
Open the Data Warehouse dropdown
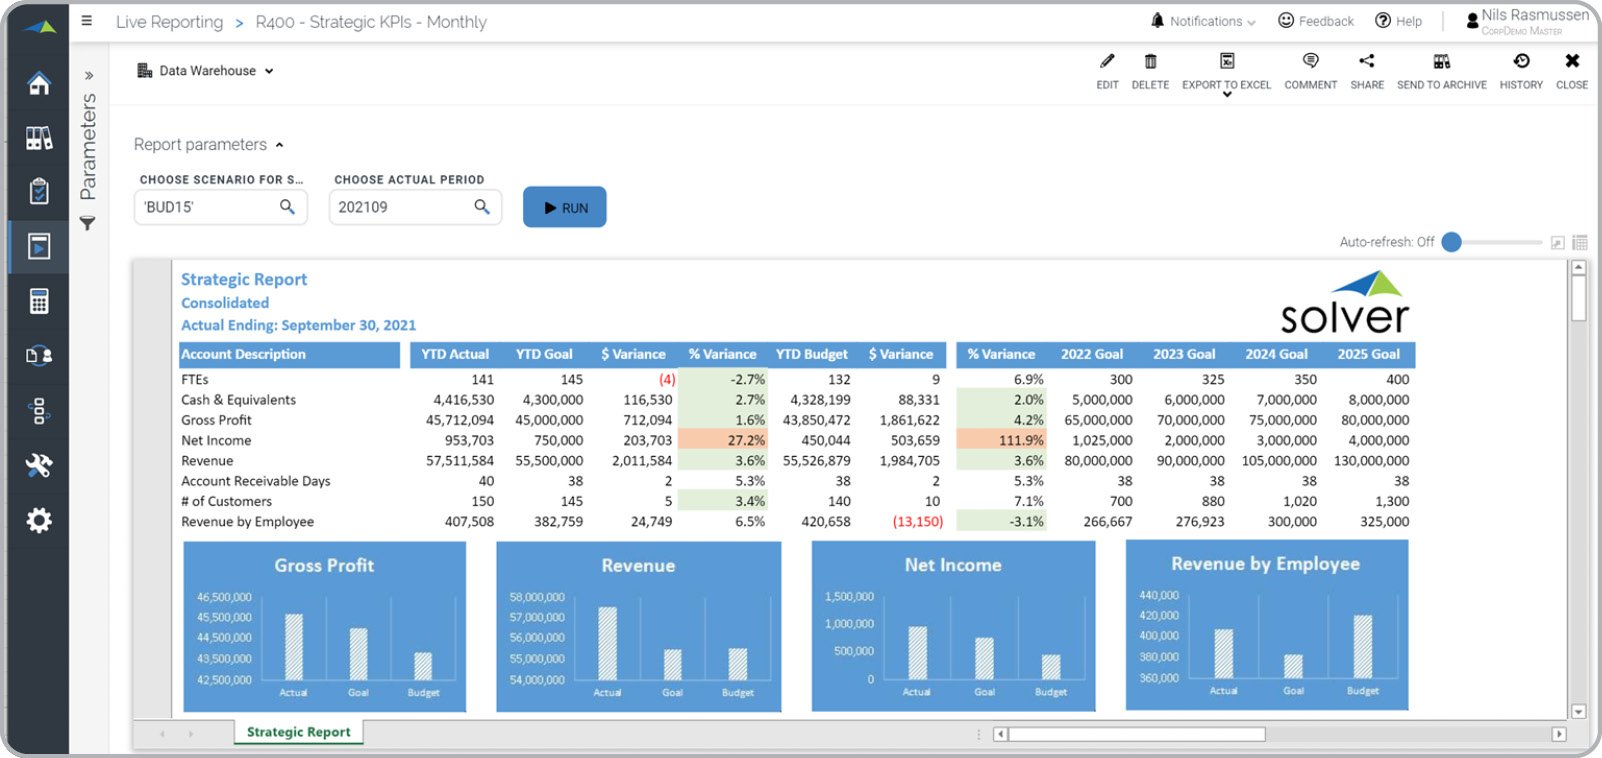(206, 71)
